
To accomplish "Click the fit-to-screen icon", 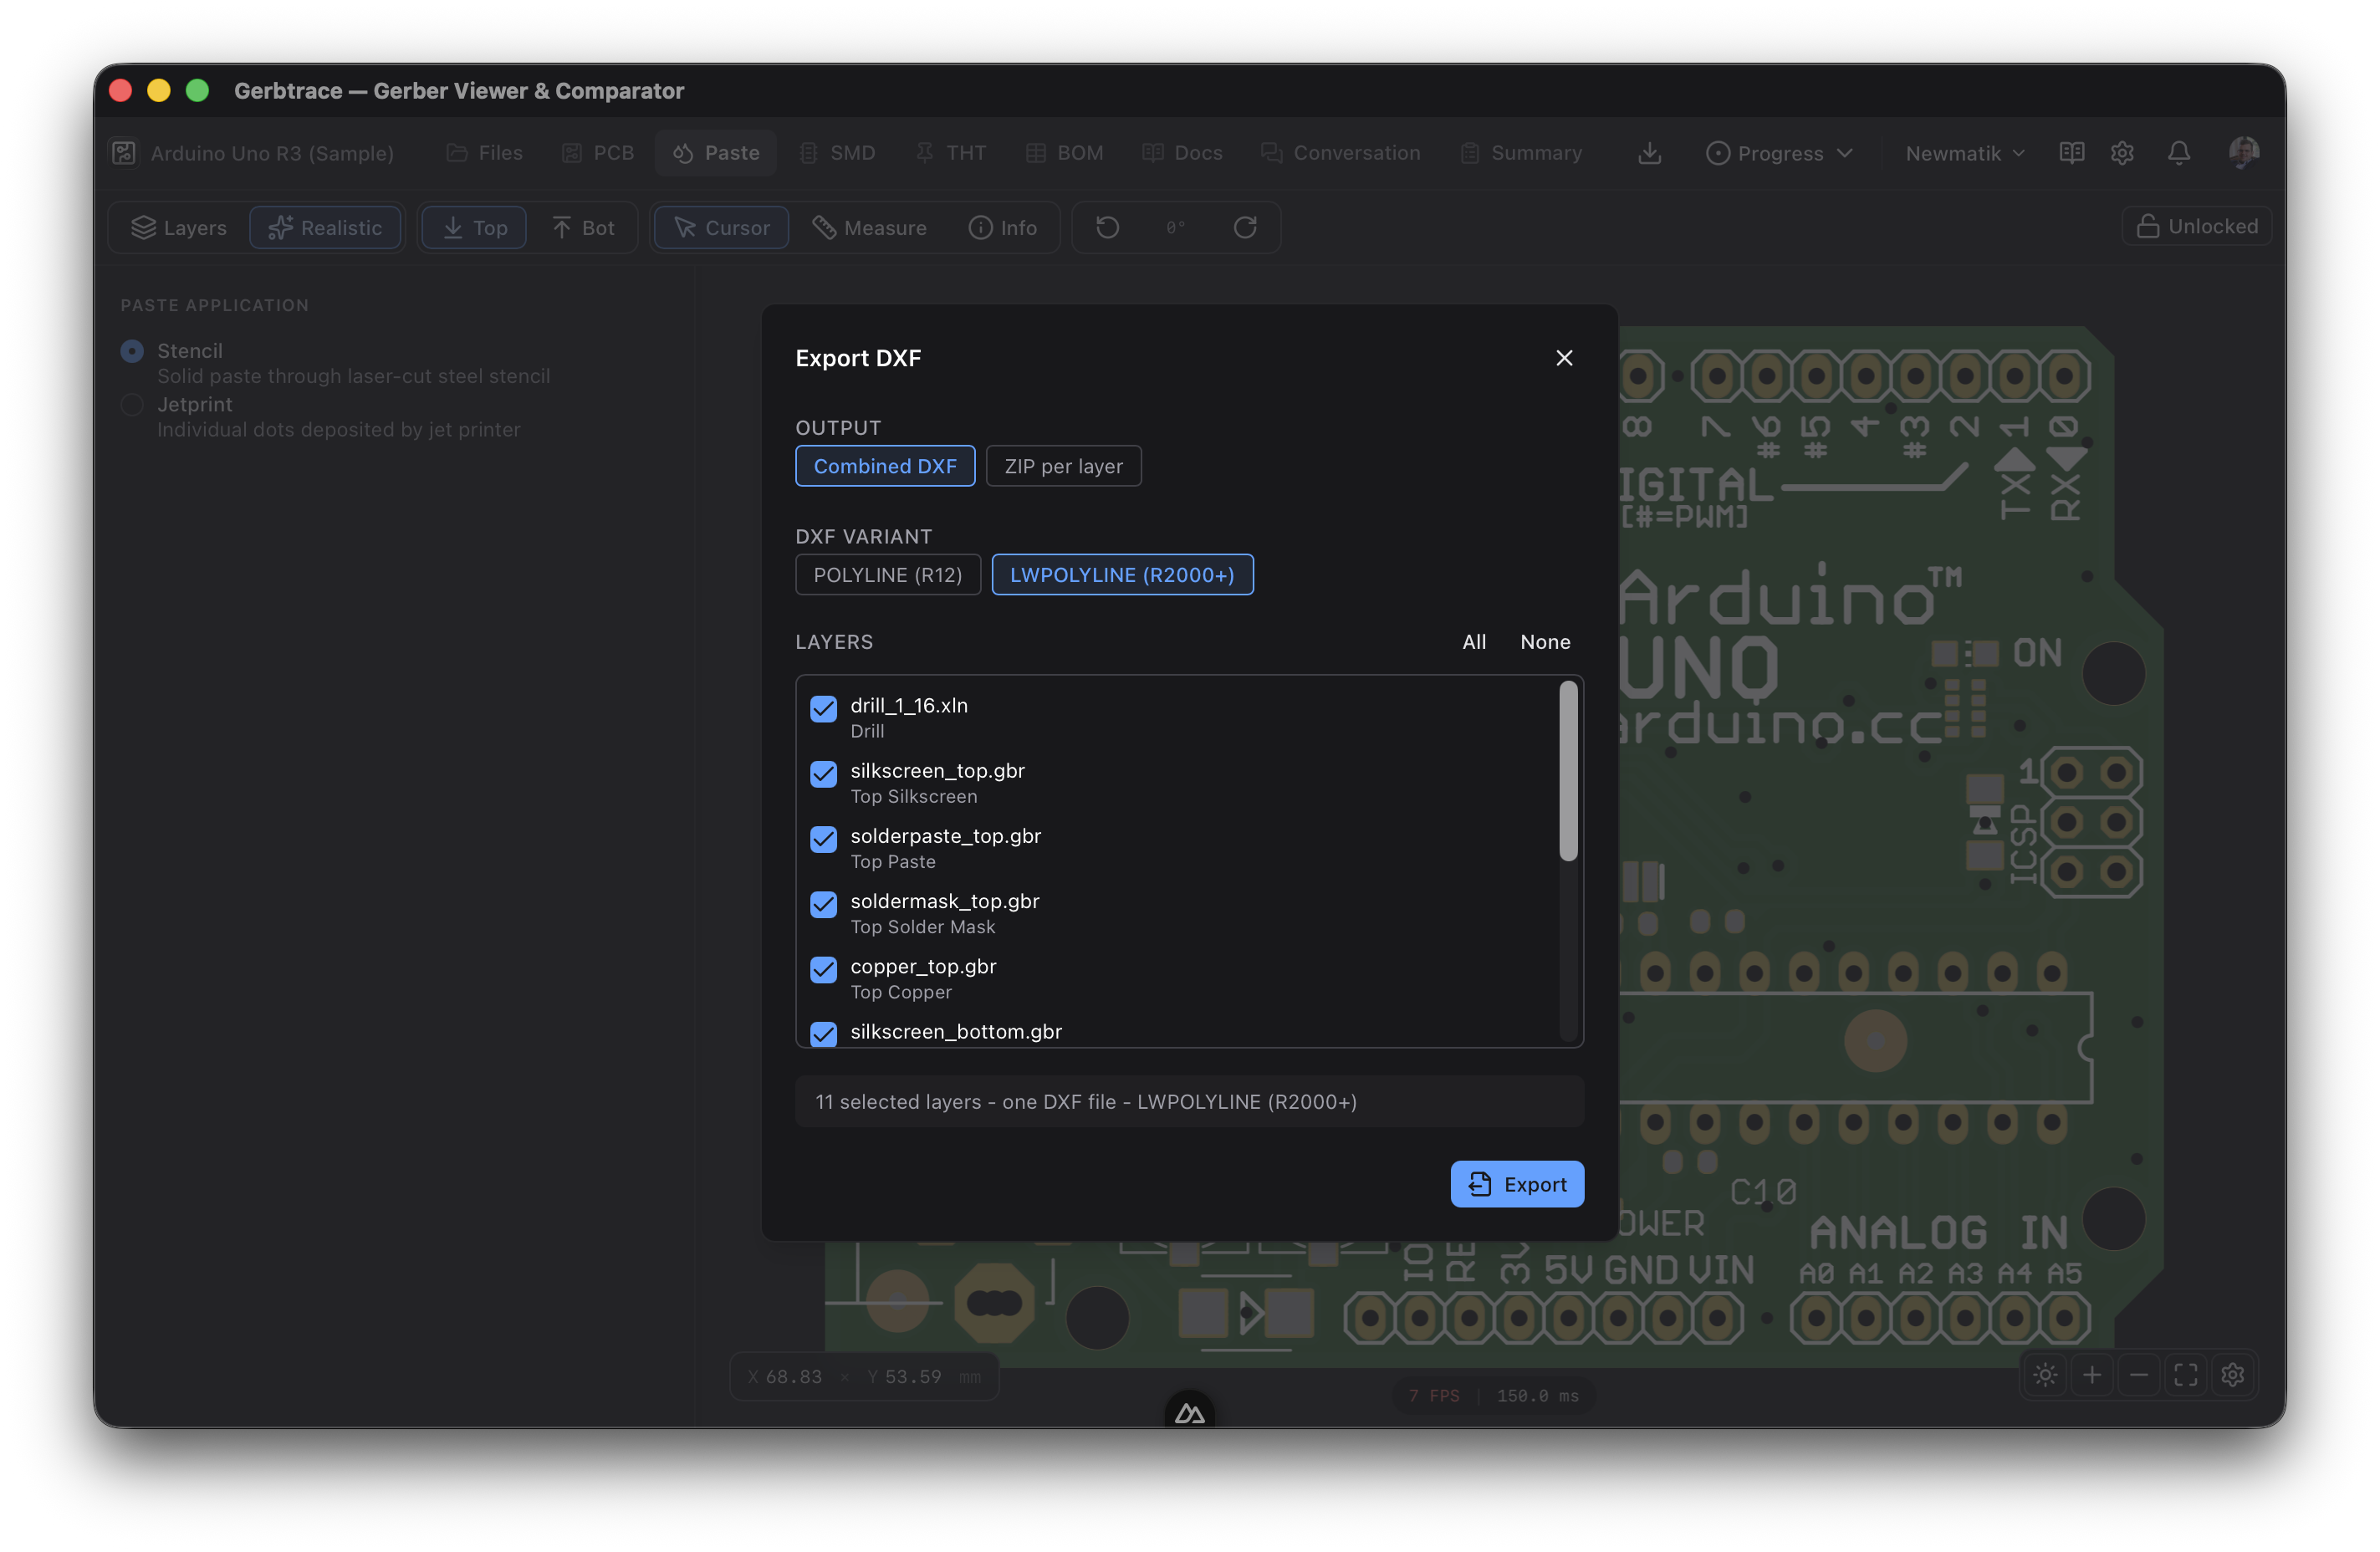I will coord(2185,1375).
